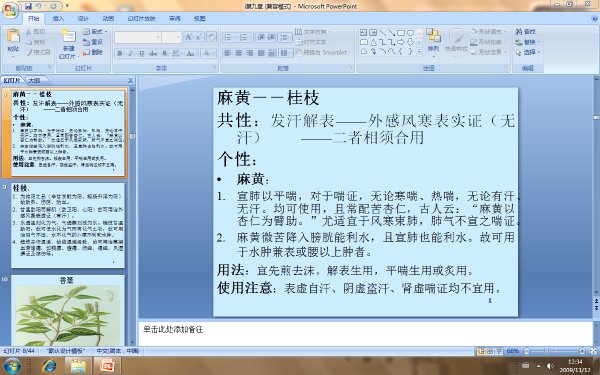Open shape effects 形状效果 options
This screenshot has width=600, height=375.
coord(488,52)
